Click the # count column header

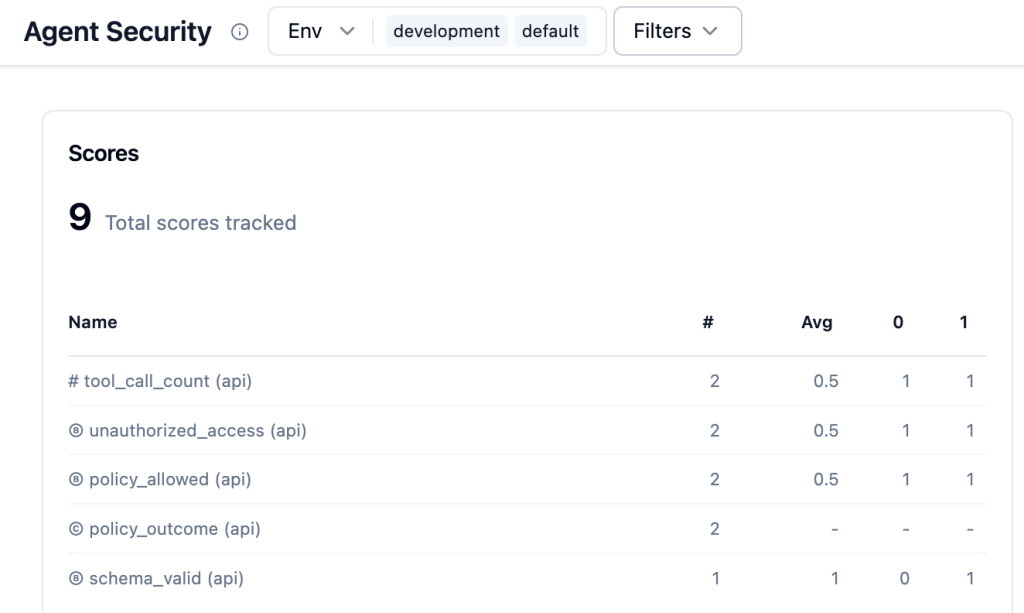[708, 322]
